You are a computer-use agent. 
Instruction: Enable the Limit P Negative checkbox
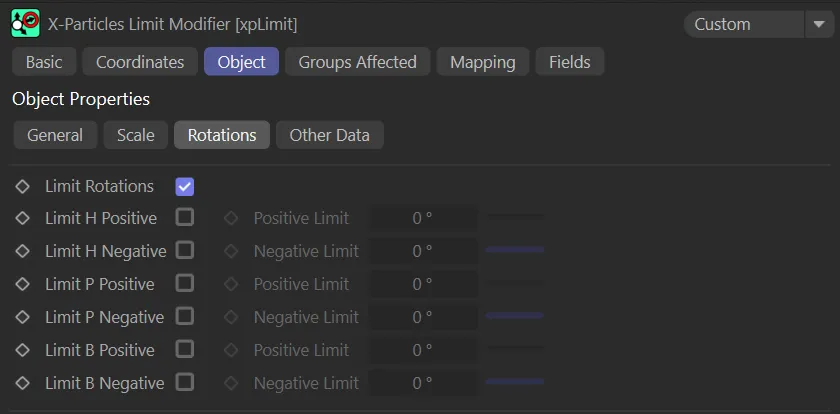tap(185, 316)
